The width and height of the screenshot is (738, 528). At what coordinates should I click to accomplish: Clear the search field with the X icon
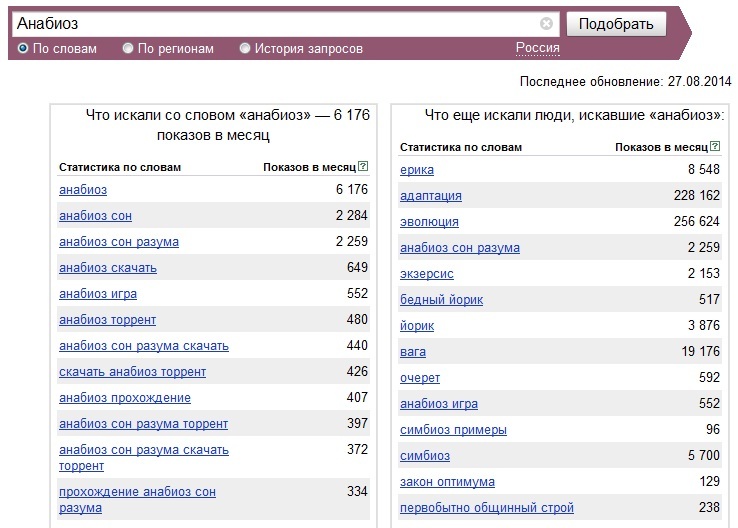point(546,24)
